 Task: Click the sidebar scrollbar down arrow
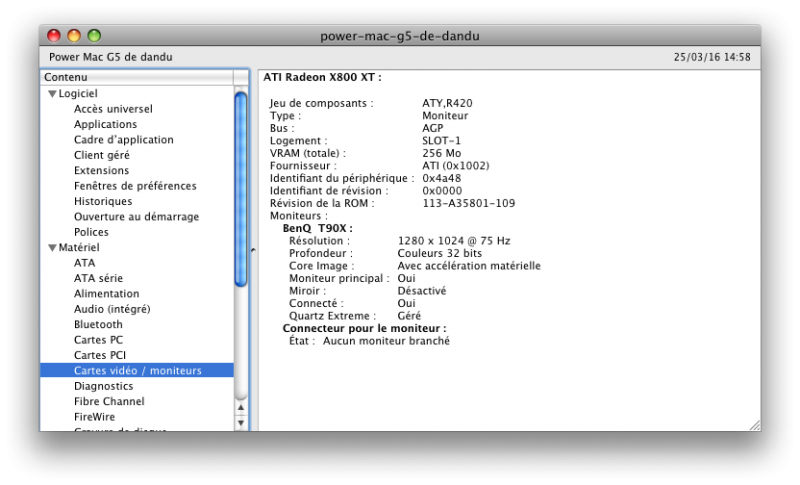click(x=241, y=423)
